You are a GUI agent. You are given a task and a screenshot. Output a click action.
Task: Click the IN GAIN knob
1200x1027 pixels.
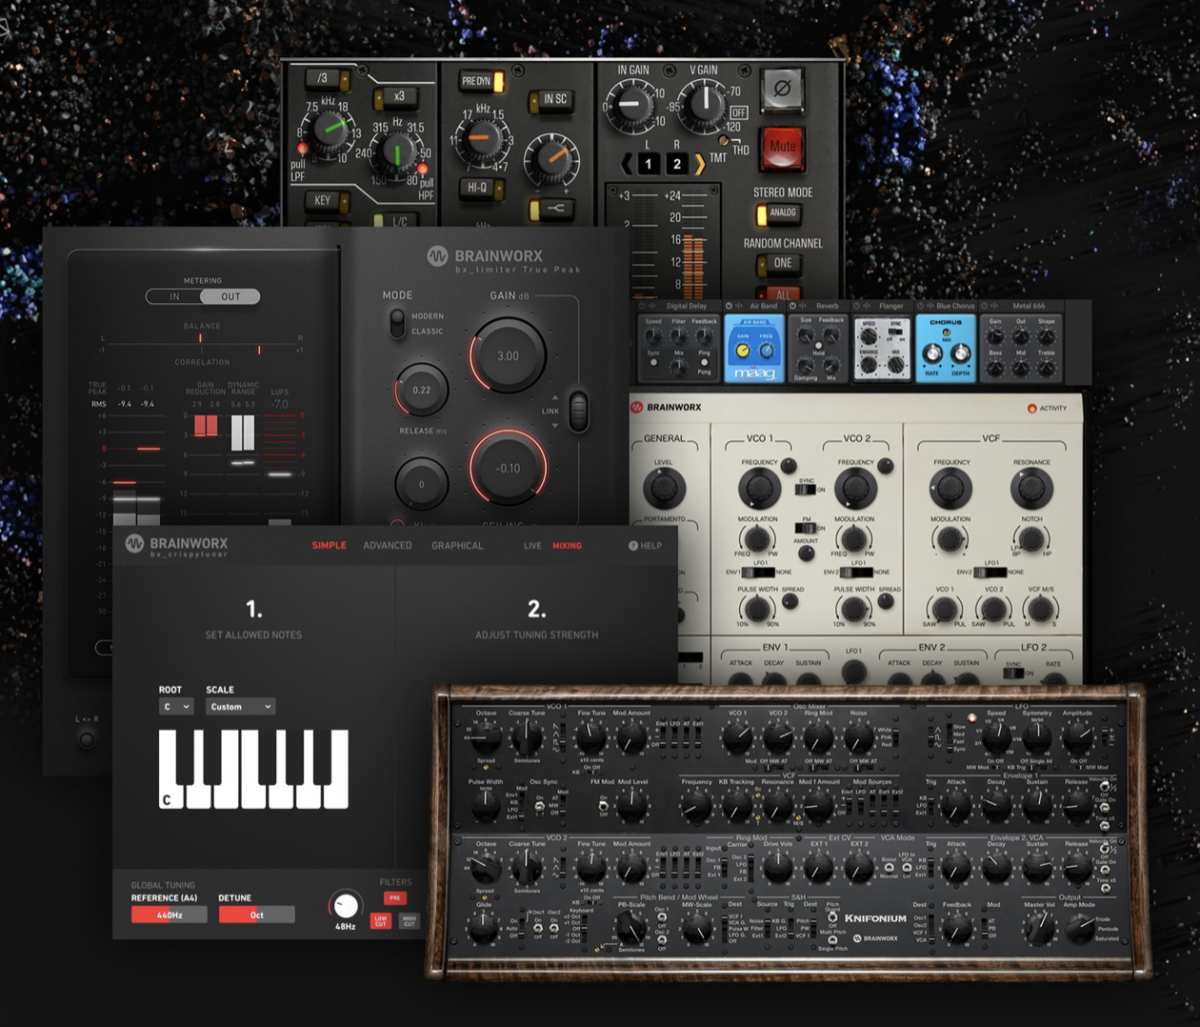(x=631, y=107)
